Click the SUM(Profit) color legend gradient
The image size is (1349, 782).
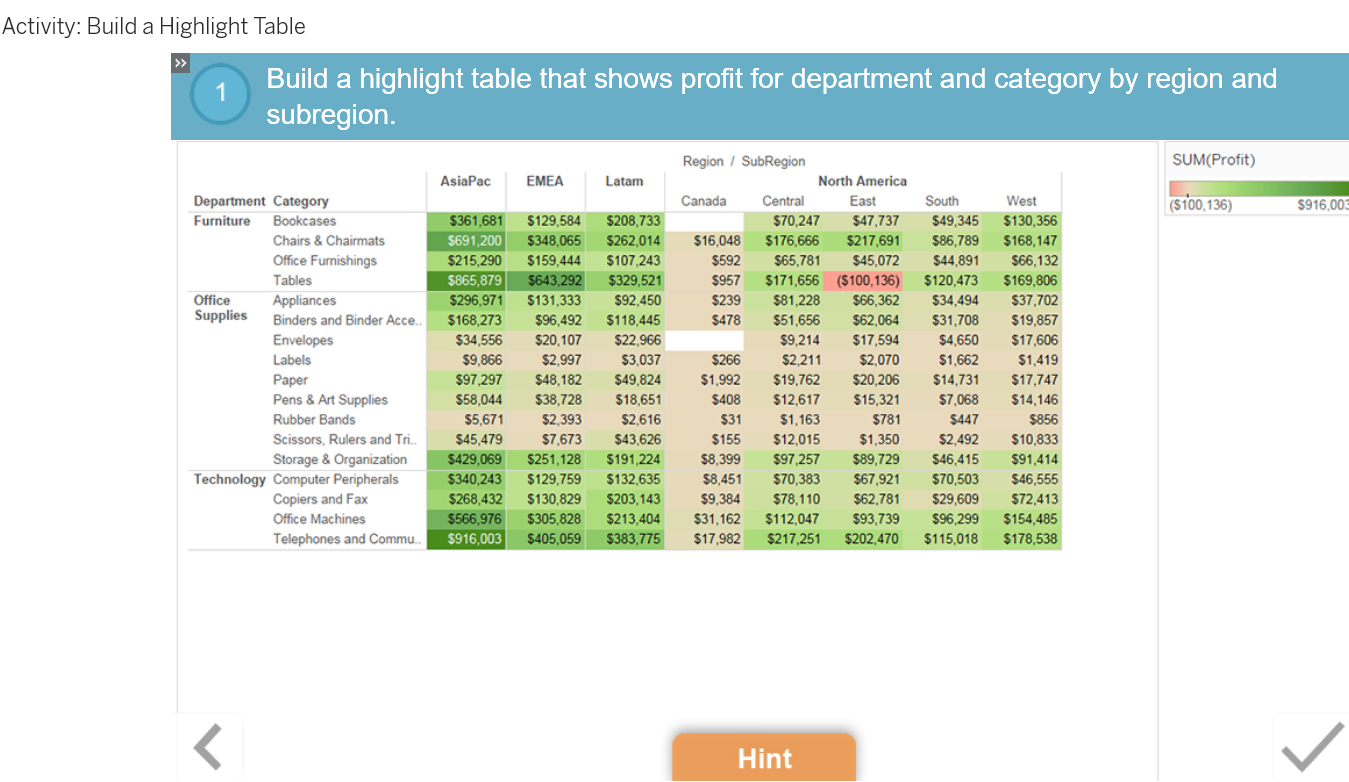pyautogui.click(x=1259, y=188)
